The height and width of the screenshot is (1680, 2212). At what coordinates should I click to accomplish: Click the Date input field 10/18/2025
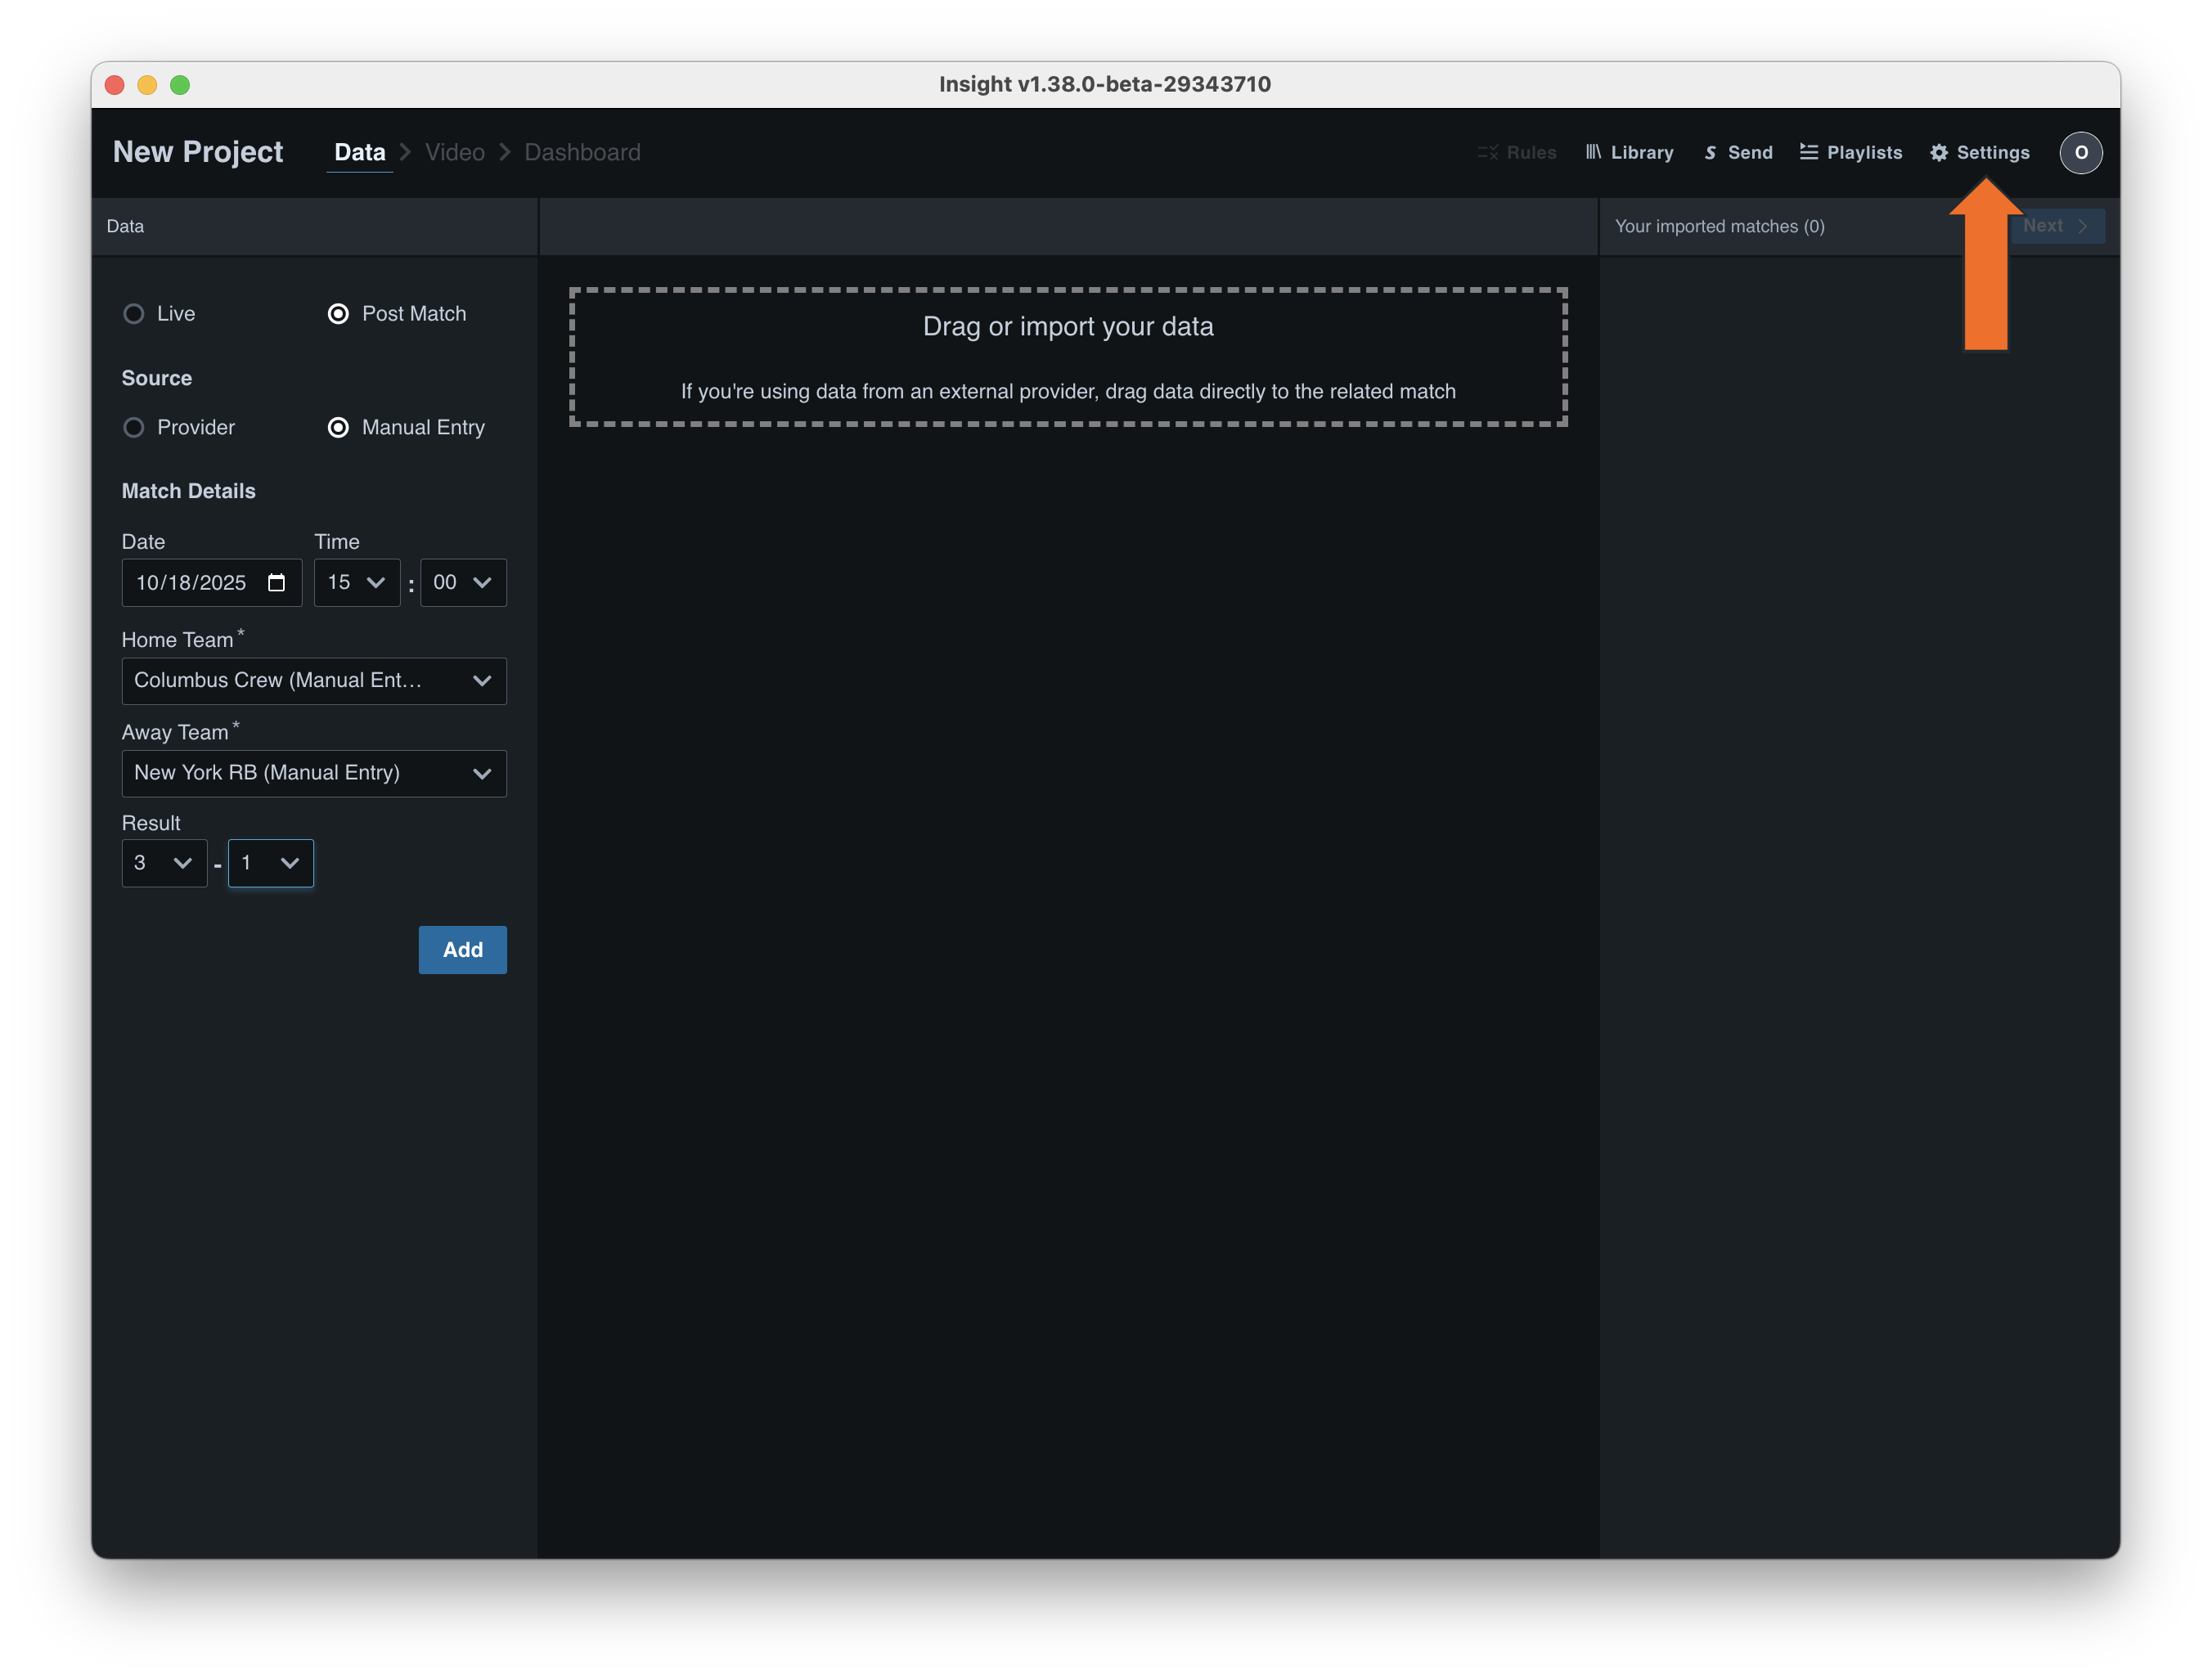click(212, 583)
